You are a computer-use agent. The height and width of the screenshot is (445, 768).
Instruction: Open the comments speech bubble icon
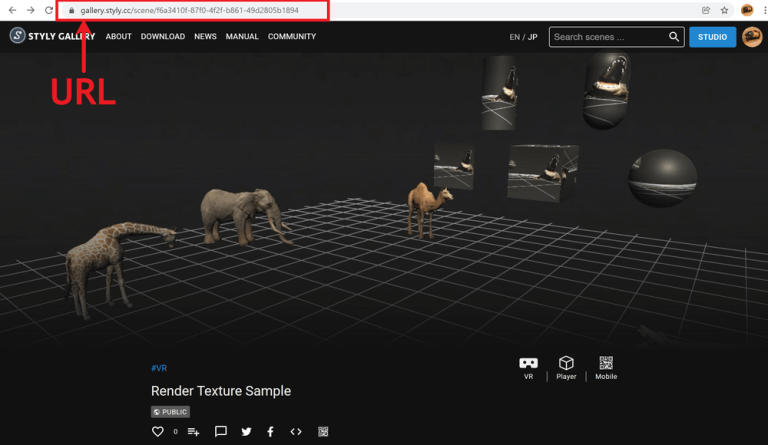(x=221, y=432)
